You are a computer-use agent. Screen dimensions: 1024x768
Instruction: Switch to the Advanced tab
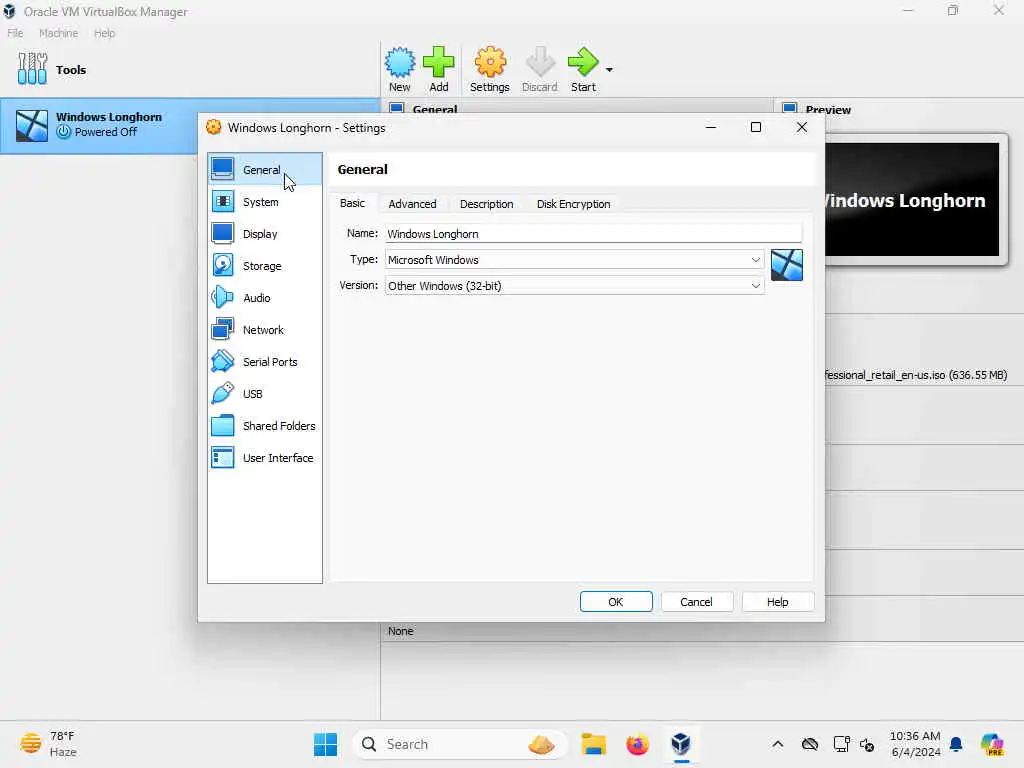[x=412, y=204]
